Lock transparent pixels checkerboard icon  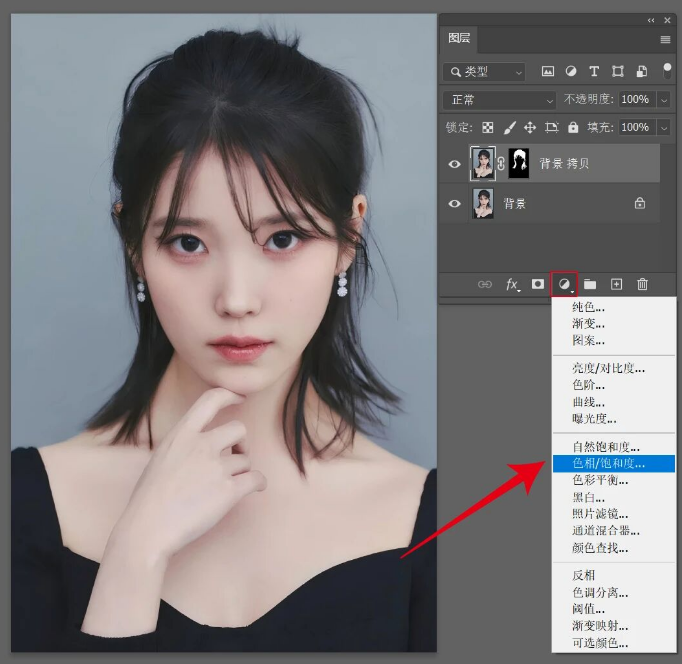[488, 127]
